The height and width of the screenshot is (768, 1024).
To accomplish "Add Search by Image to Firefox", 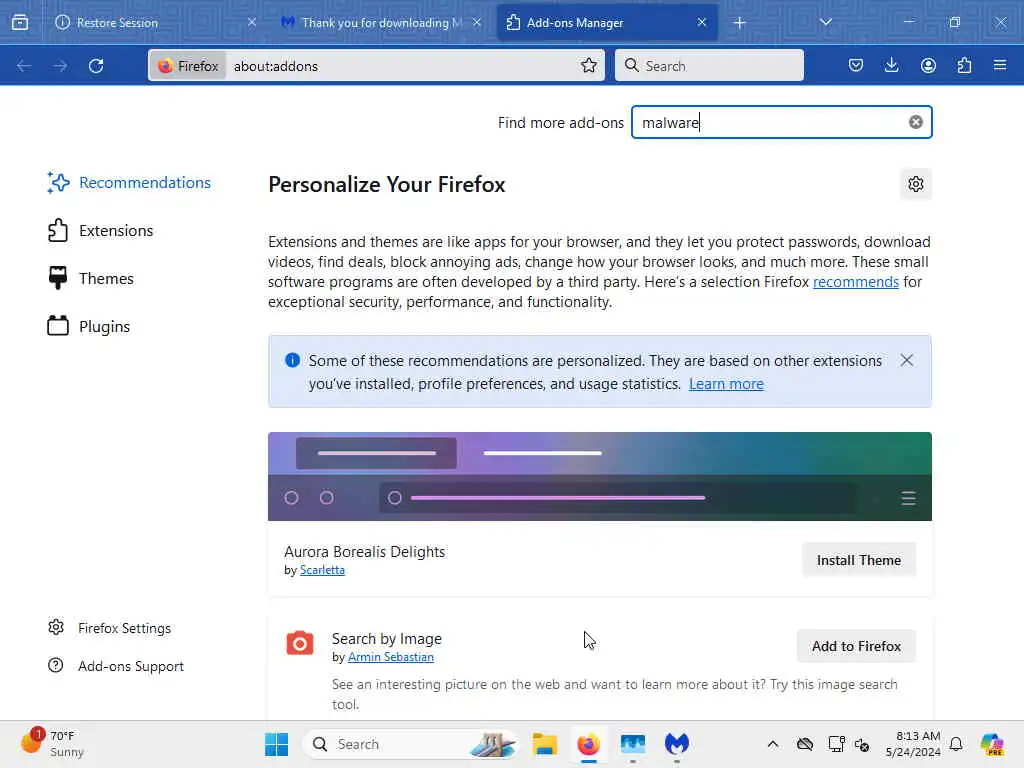I will click(x=856, y=646).
